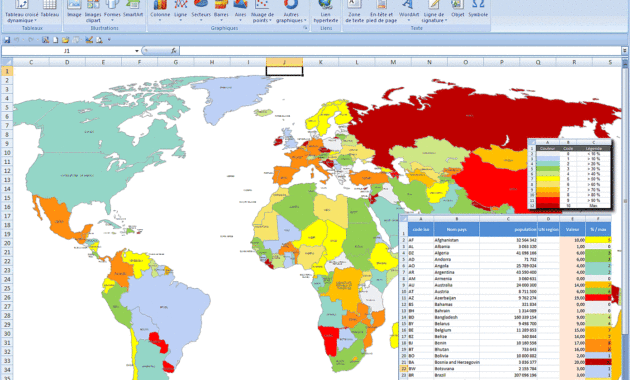Click the 'Nom pays' column header
Screen dimensions: 630x380
pyautogui.click(x=456, y=229)
